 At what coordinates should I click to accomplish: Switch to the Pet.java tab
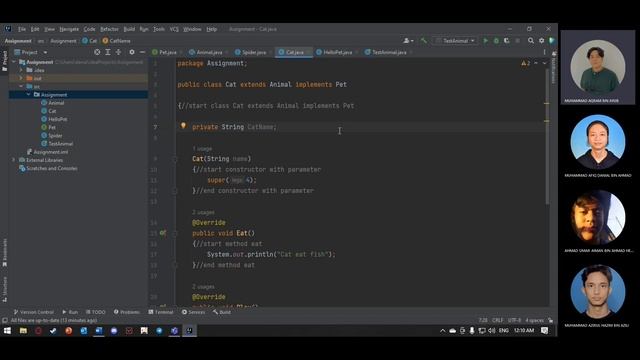[x=168, y=52]
